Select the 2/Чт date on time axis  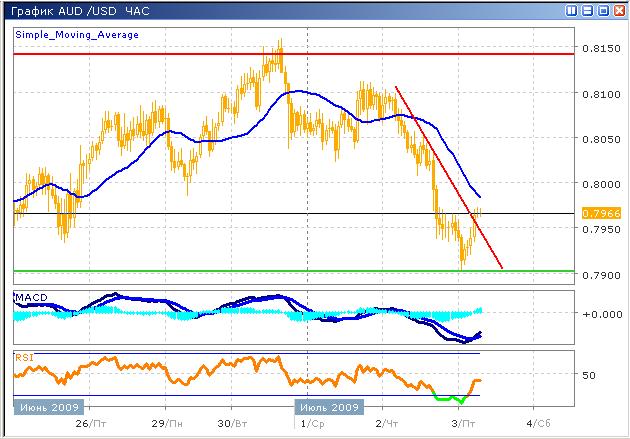387,423
